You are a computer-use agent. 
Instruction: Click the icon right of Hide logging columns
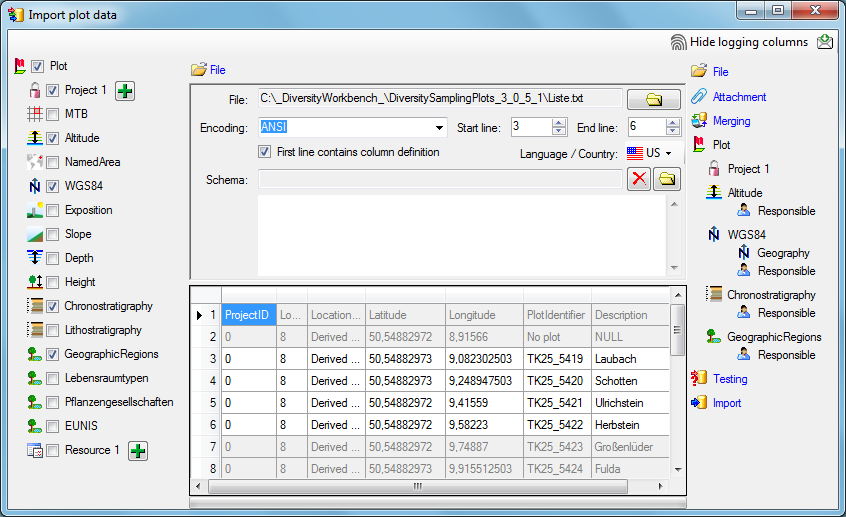tap(825, 42)
